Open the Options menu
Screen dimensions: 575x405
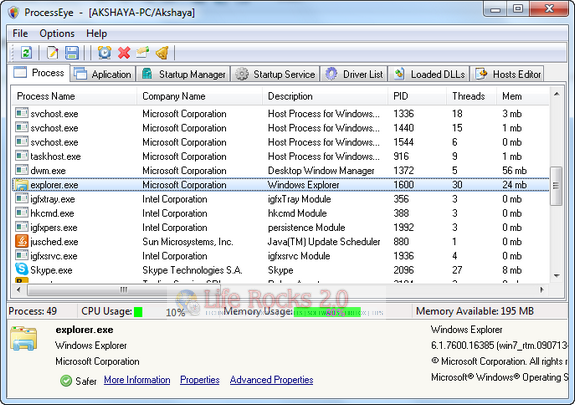[57, 33]
